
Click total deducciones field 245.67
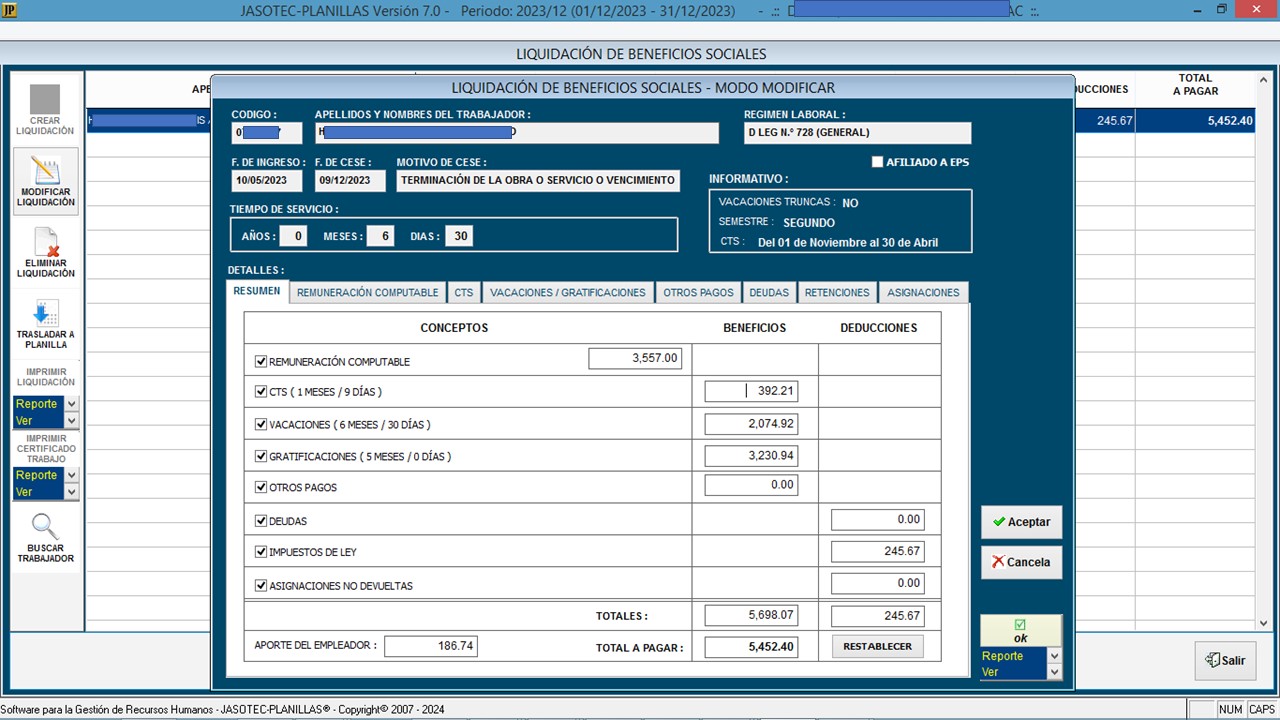tap(877, 616)
